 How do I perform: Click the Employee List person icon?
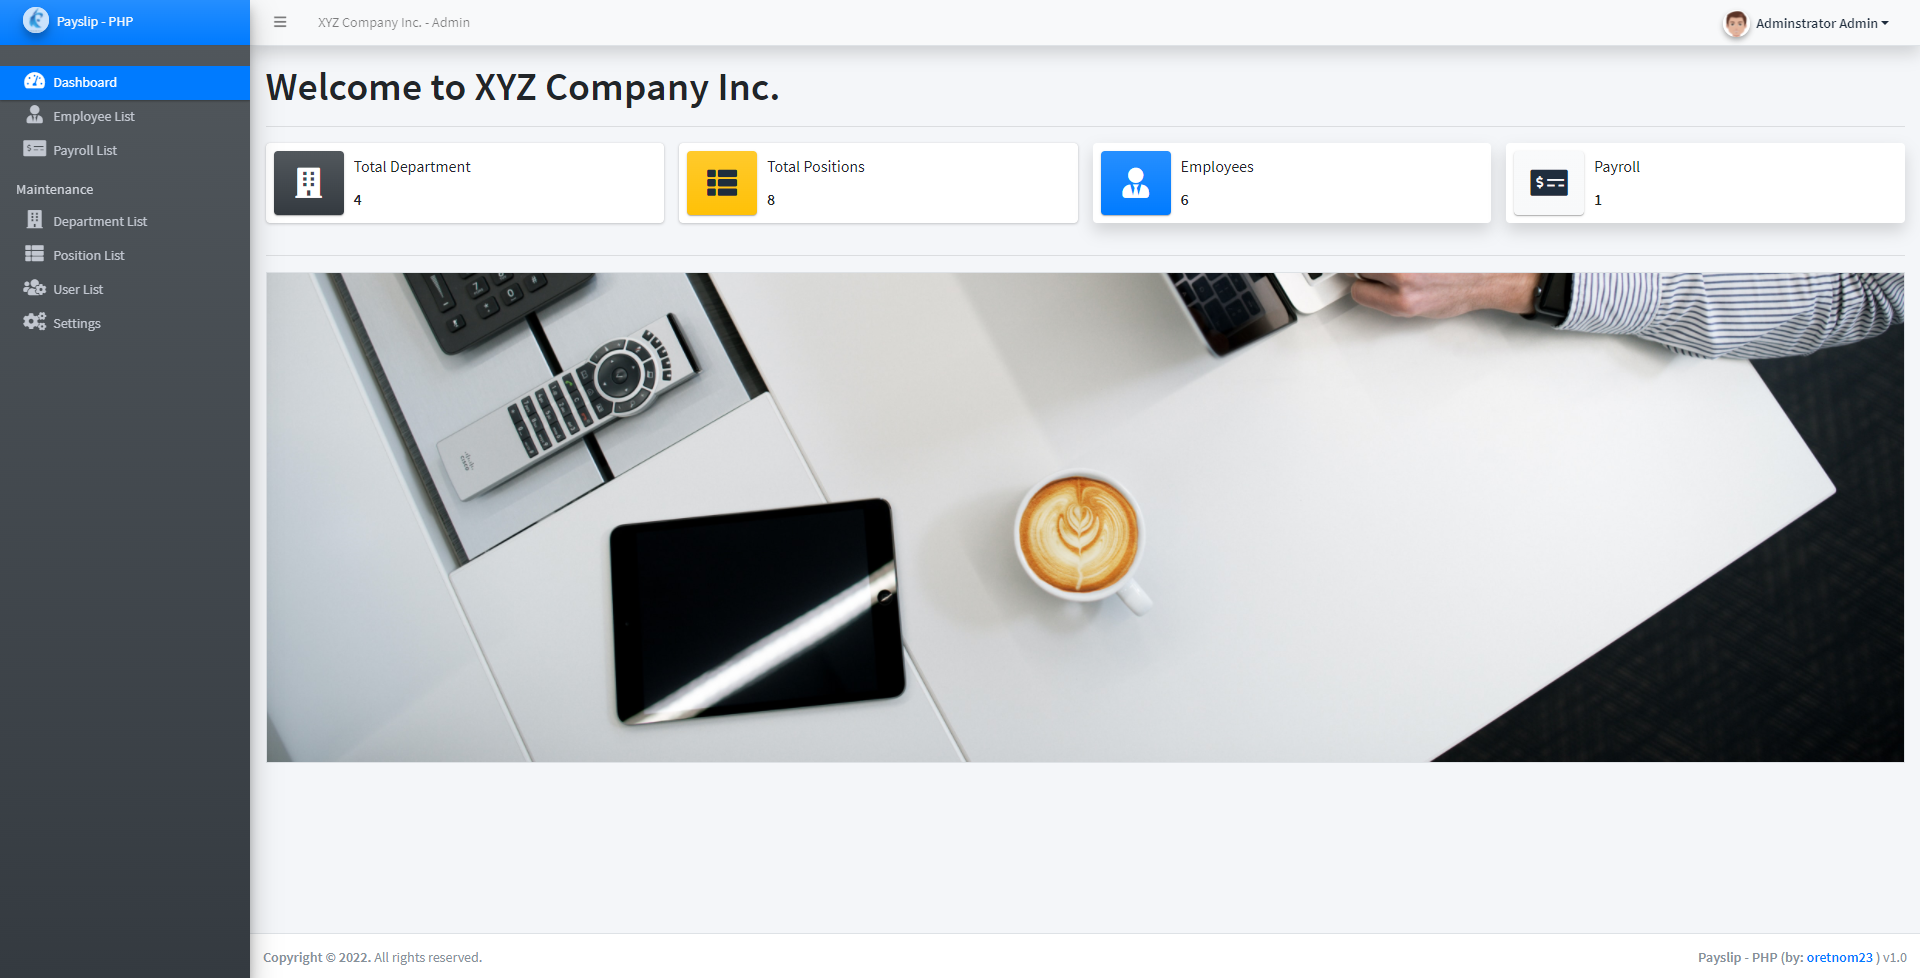[x=35, y=115]
